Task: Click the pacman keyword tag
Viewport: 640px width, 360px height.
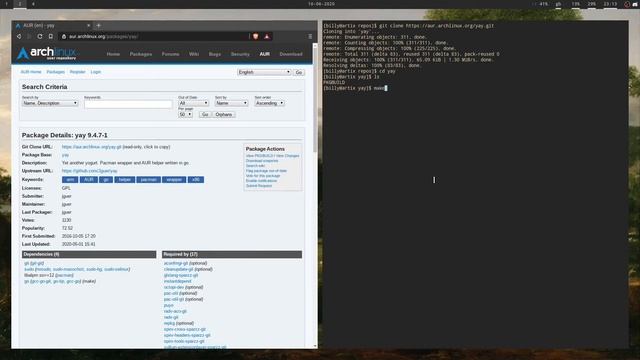Action: tap(149, 180)
